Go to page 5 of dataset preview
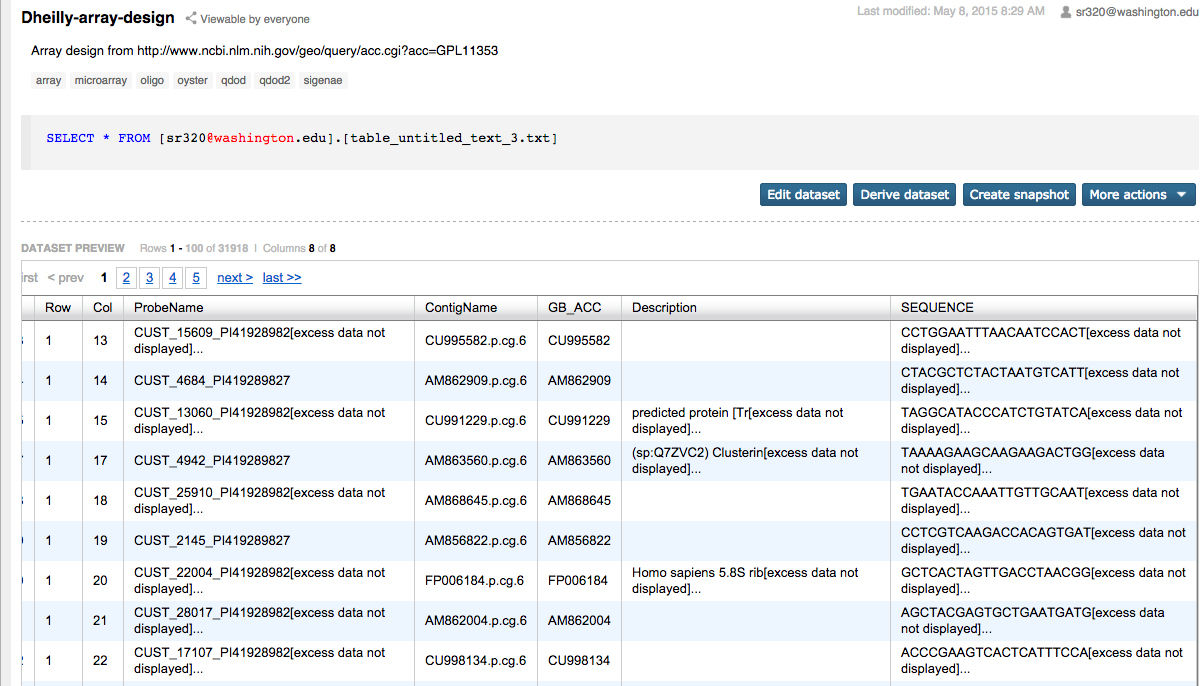 (x=196, y=278)
